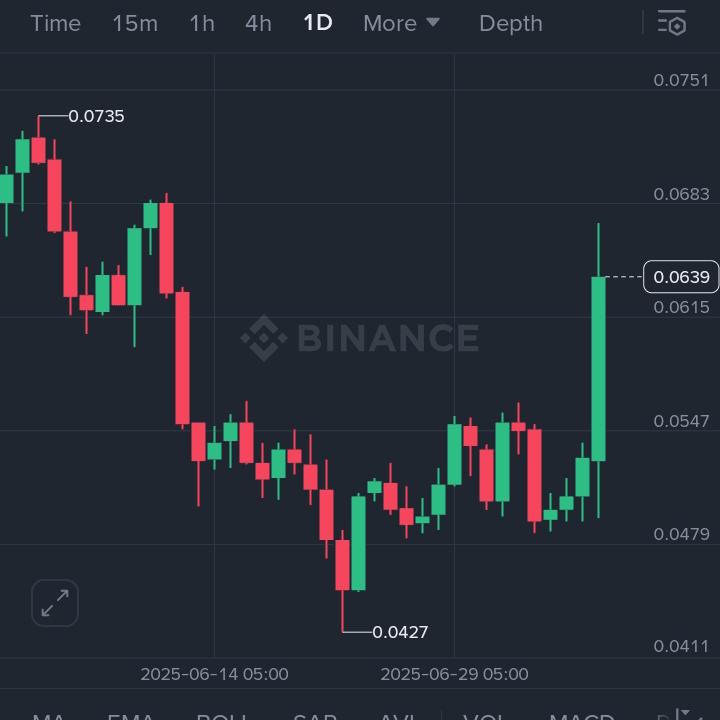Click the Binance logo watermark
Viewport: 720px width, 720px height.
[x=360, y=338]
